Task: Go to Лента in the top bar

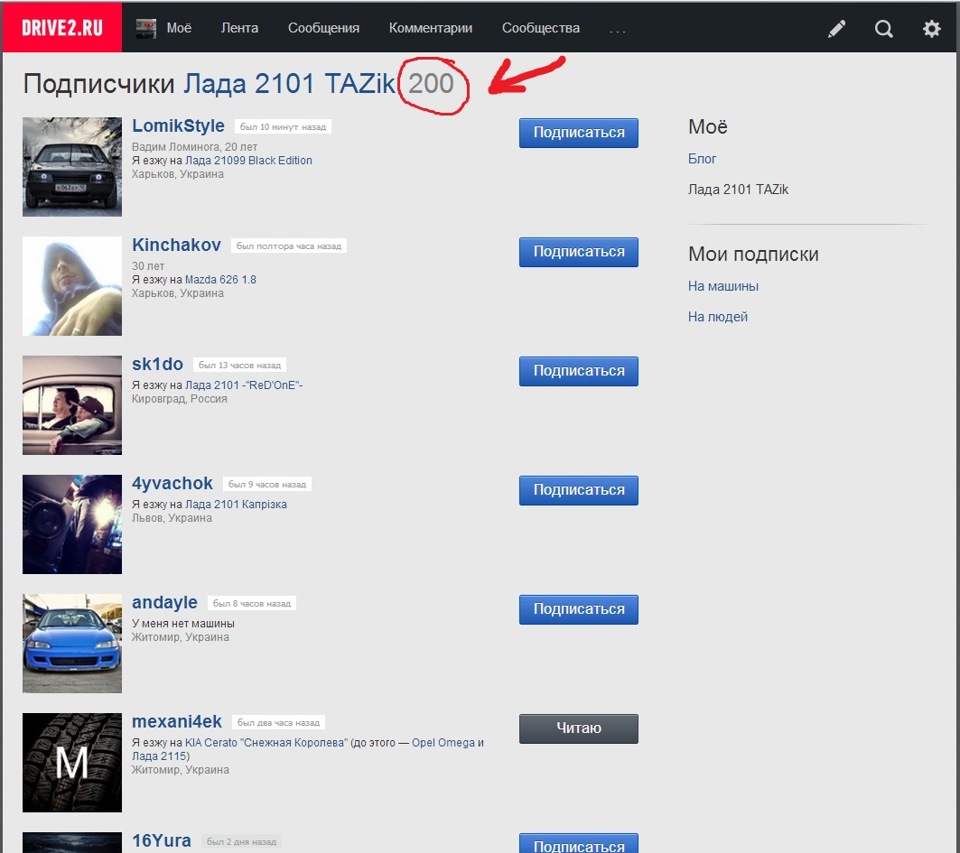Action: click(239, 28)
